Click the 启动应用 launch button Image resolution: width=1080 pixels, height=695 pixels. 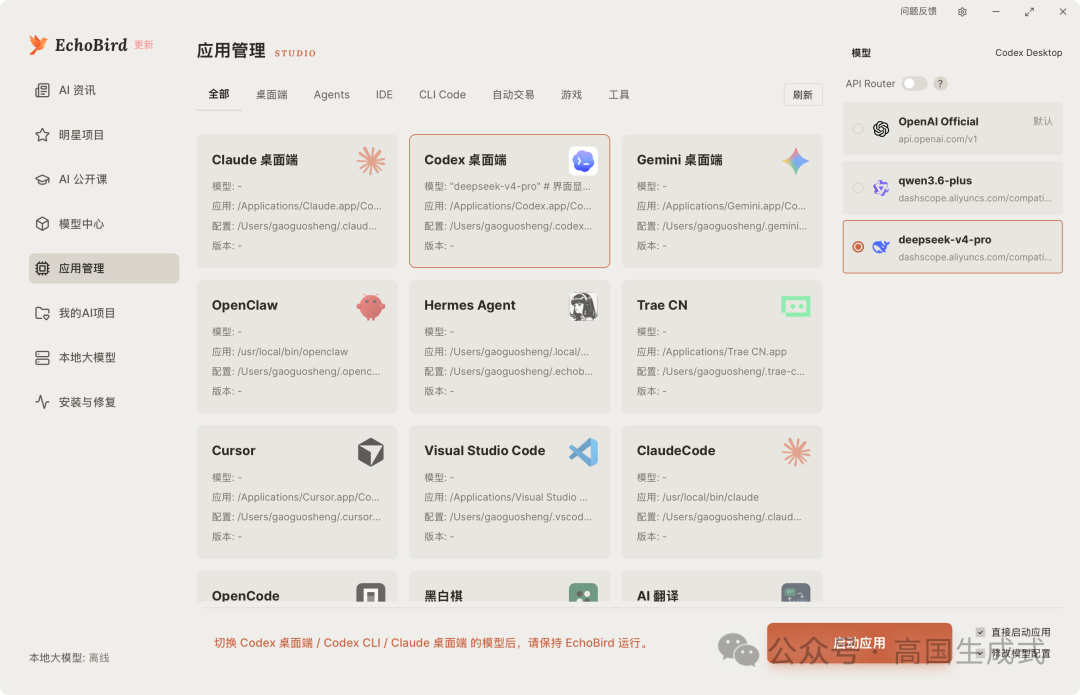(x=860, y=643)
